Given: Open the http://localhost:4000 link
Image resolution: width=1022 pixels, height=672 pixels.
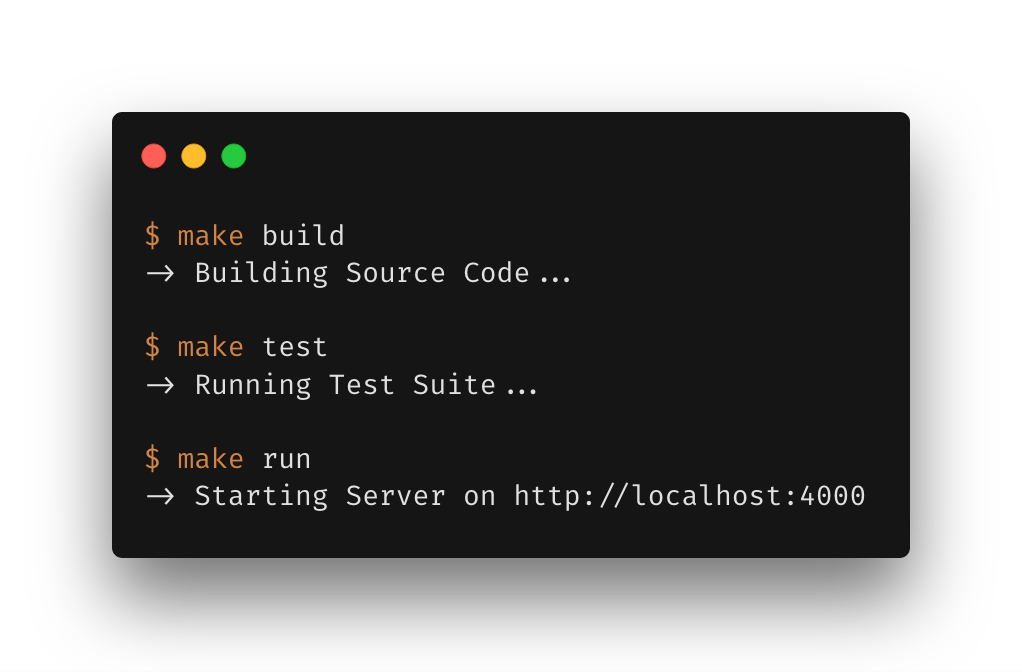Looking at the screenshot, I should coord(689,496).
